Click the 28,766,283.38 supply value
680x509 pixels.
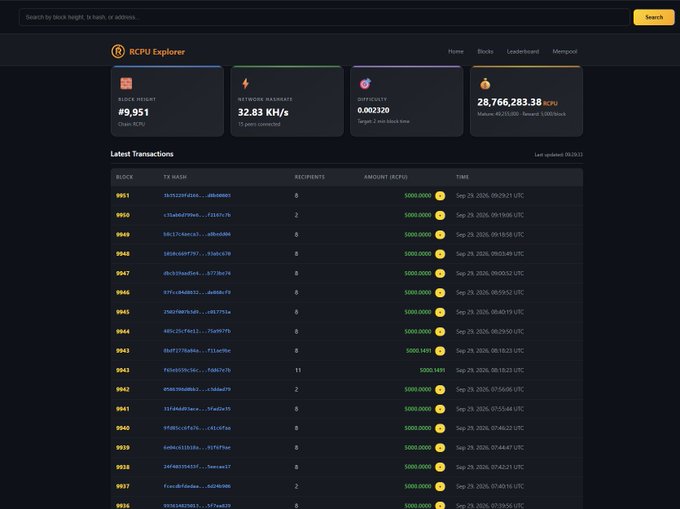509,102
